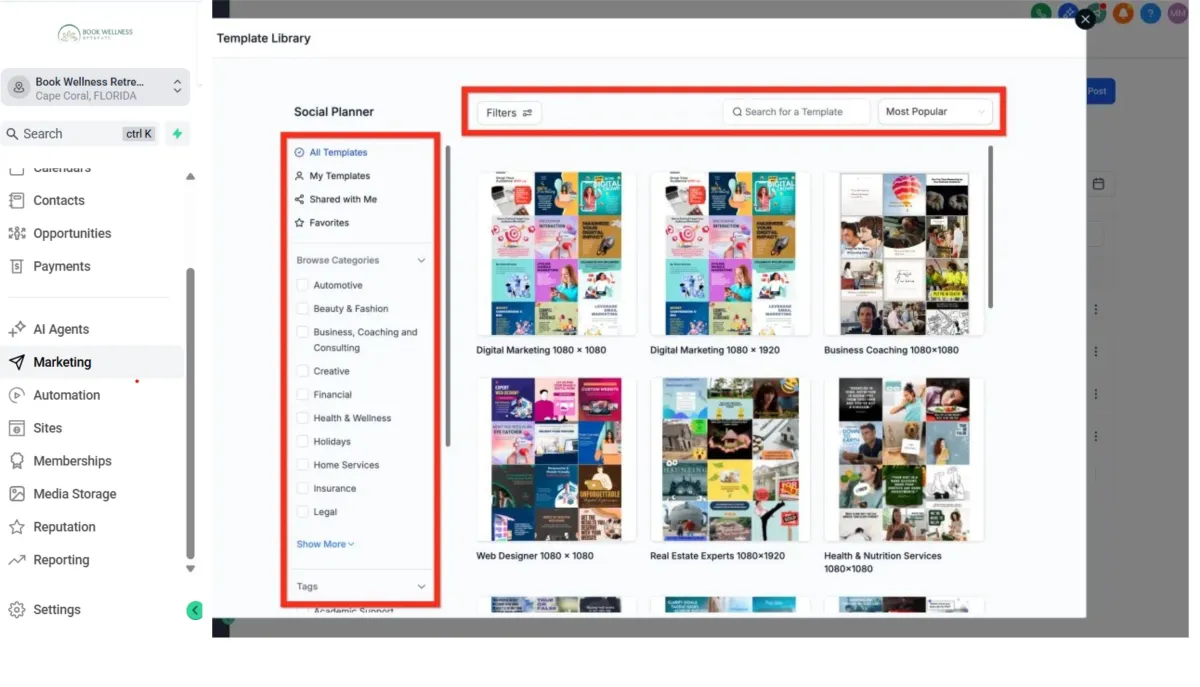The height and width of the screenshot is (687, 1200).
Task: Open the Most Popular sort dropdown
Action: coord(935,112)
